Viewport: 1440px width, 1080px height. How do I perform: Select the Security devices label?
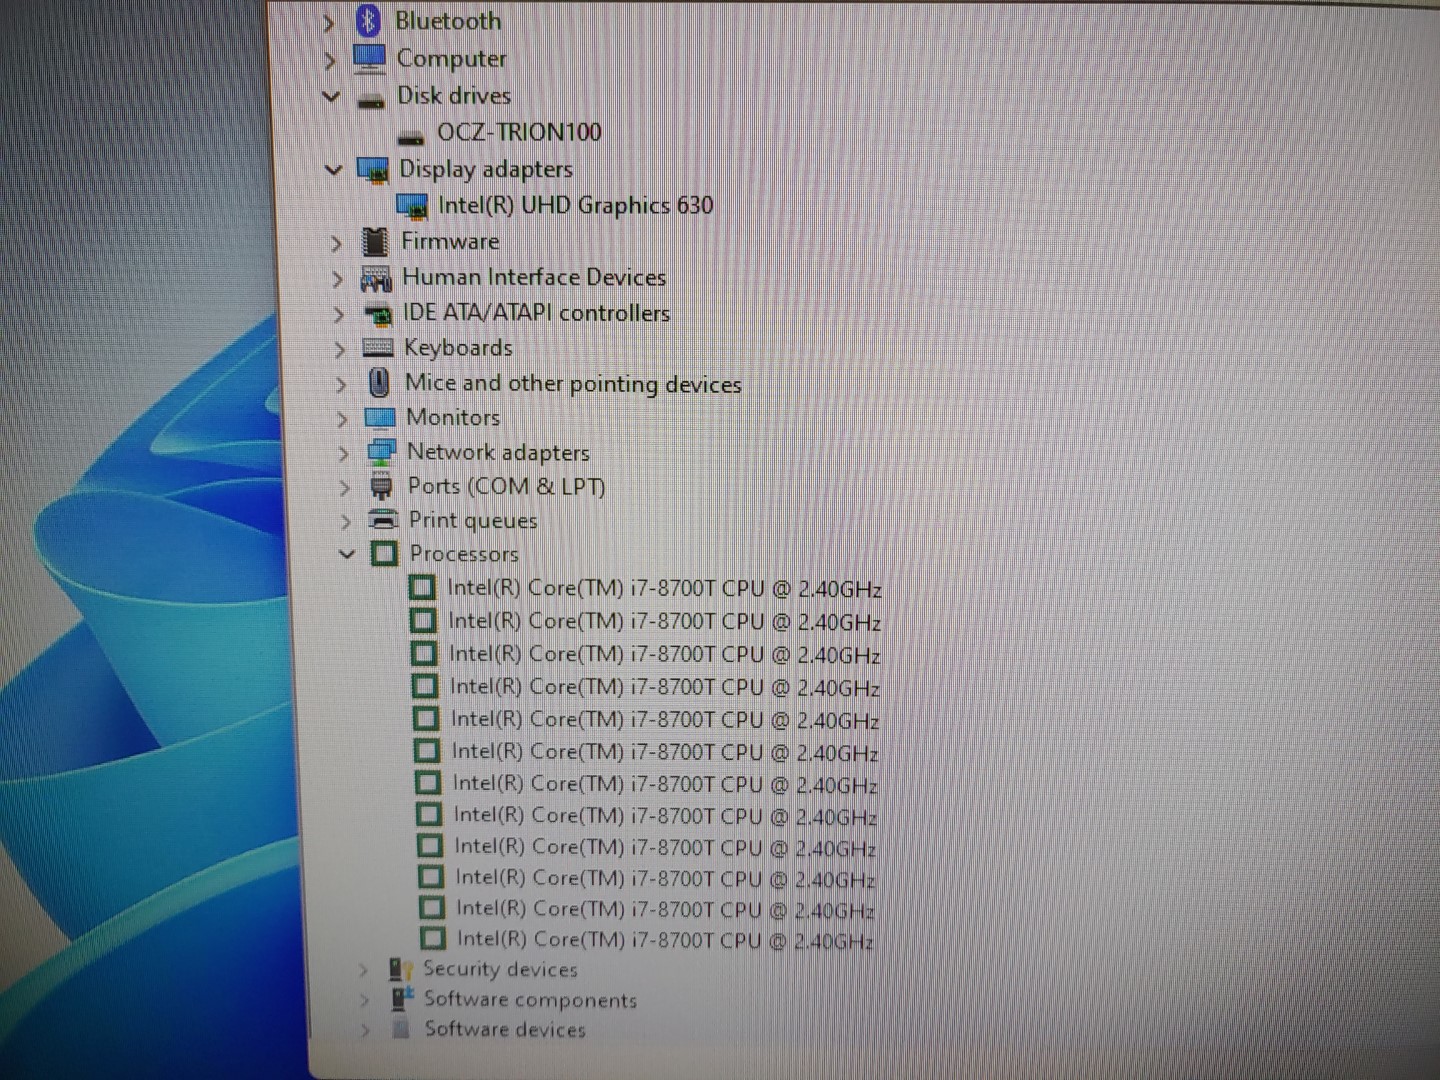500,969
